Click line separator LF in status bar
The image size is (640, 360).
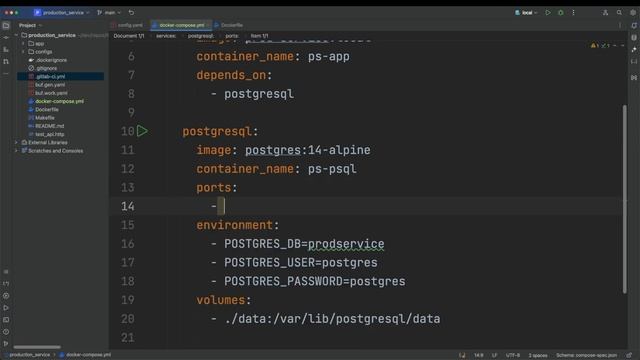[x=494, y=355]
